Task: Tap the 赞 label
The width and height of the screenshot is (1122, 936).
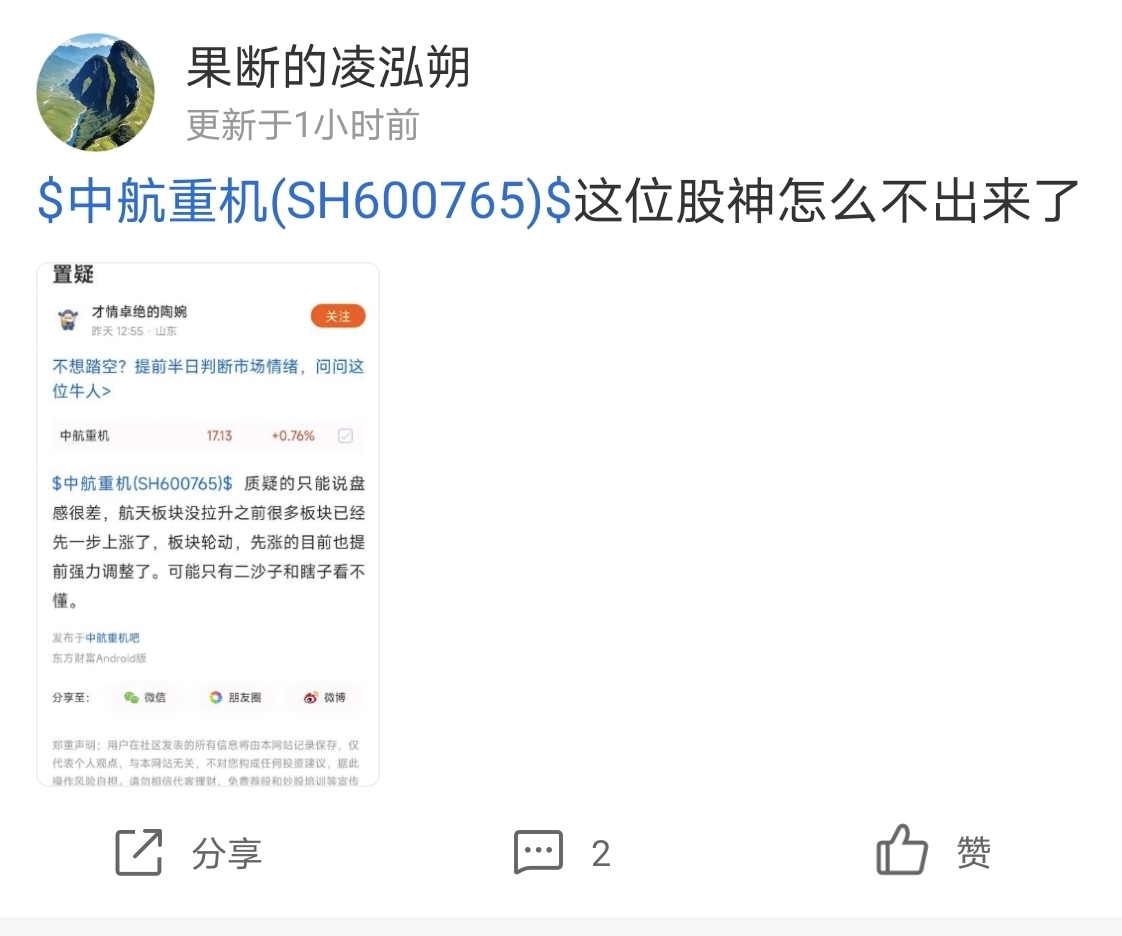Action: tap(973, 852)
